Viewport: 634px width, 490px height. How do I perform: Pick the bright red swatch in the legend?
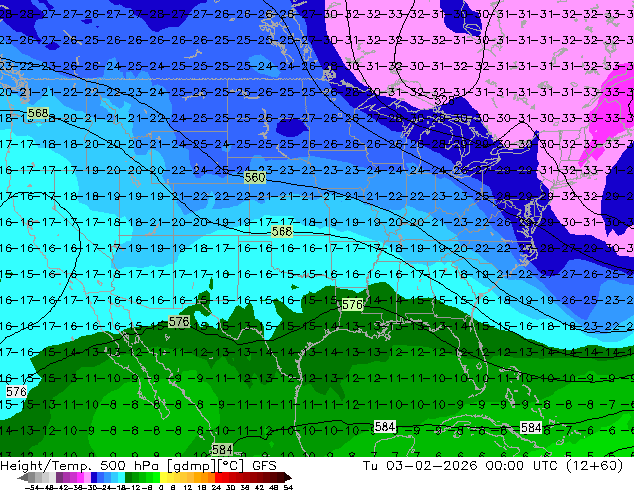[218, 477]
